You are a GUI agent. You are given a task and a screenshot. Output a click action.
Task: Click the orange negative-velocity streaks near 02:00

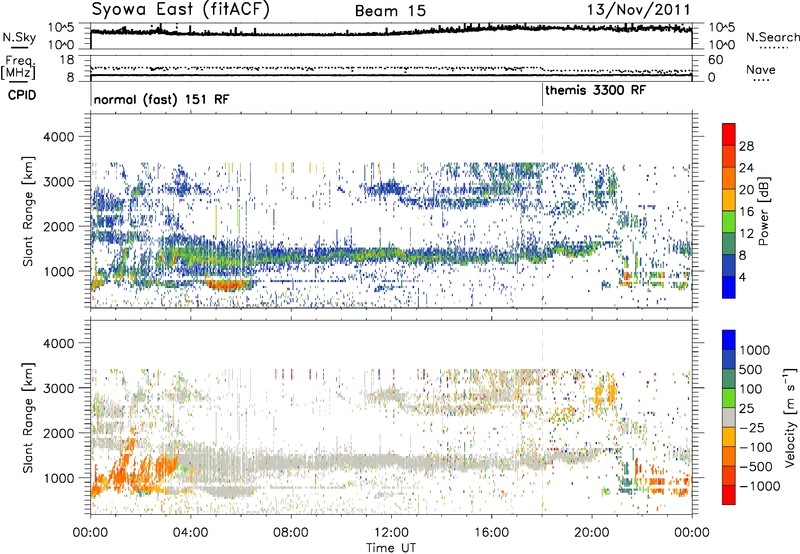(x=138, y=467)
